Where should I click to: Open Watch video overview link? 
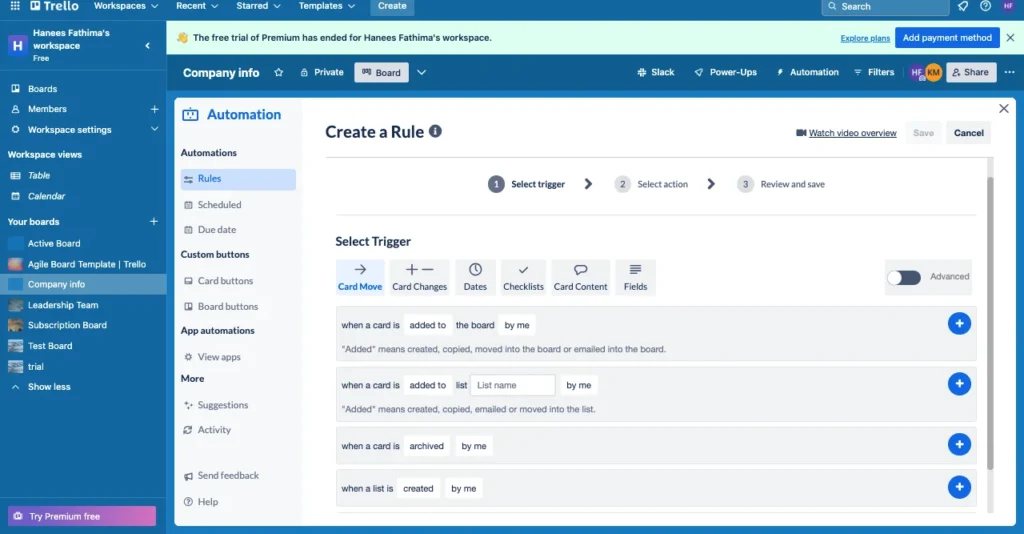(846, 133)
